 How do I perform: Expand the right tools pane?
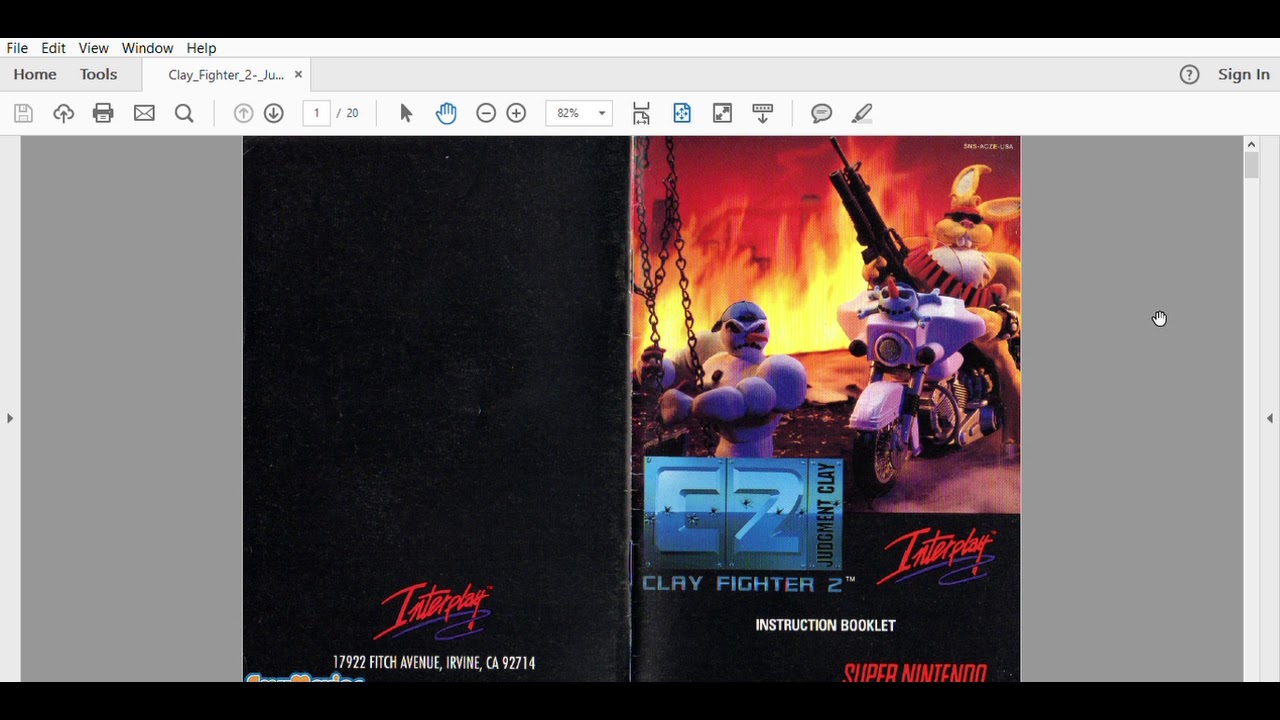[x=1270, y=418]
